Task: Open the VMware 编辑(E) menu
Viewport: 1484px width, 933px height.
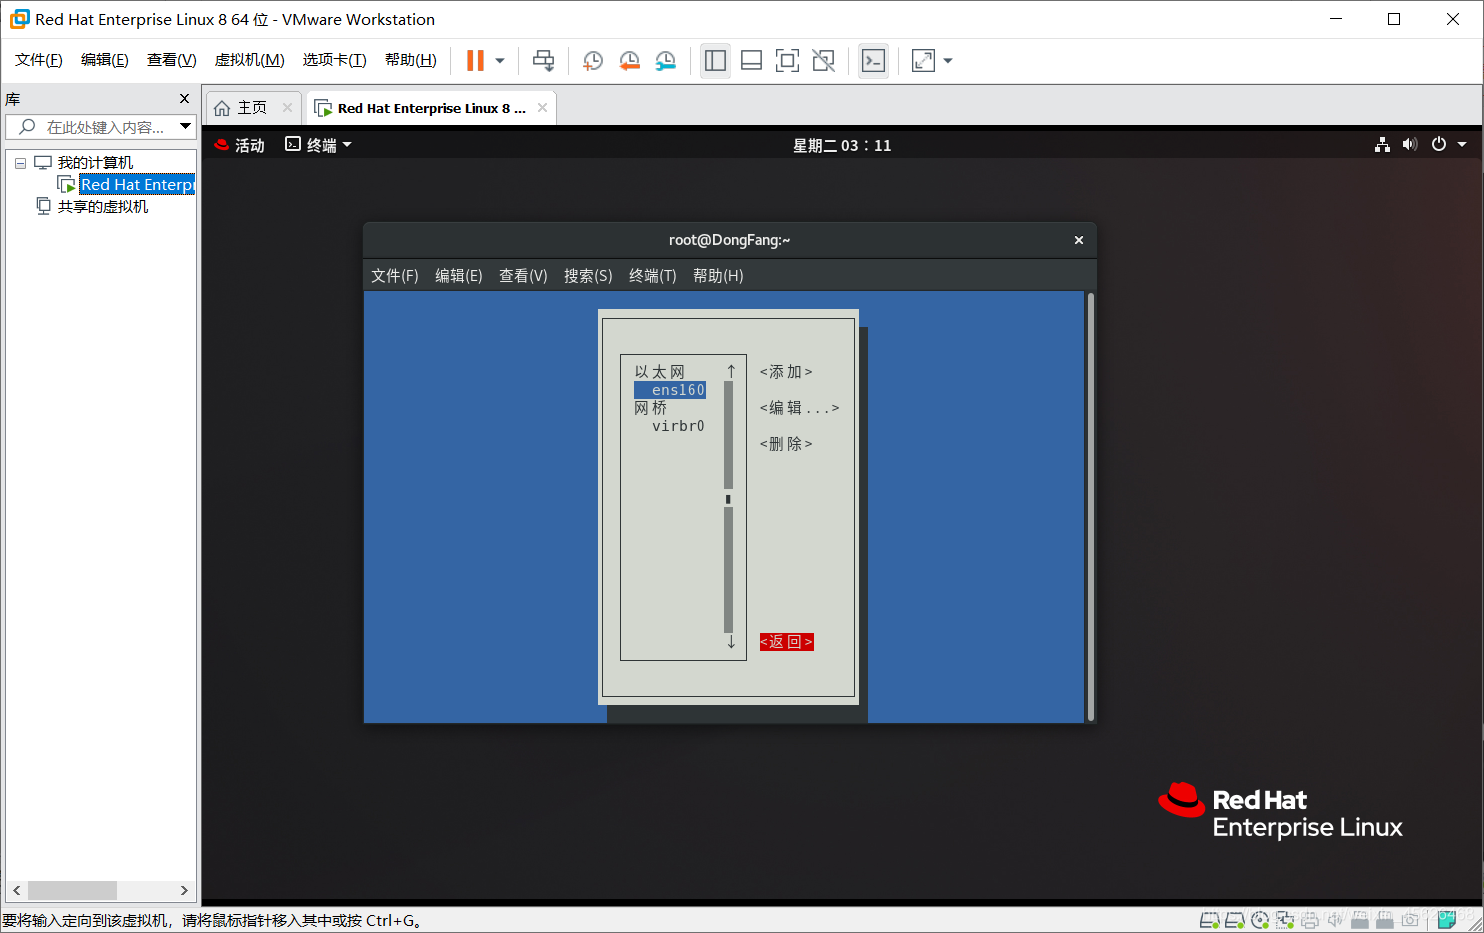Action: click(x=105, y=60)
